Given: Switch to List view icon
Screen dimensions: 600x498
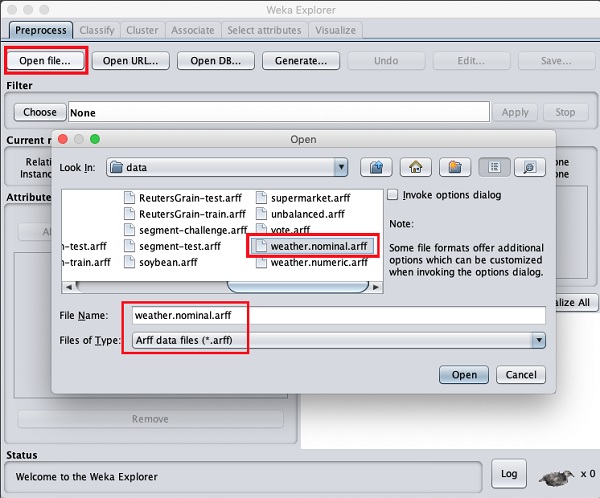Looking at the screenshot, I should point(494,167).
